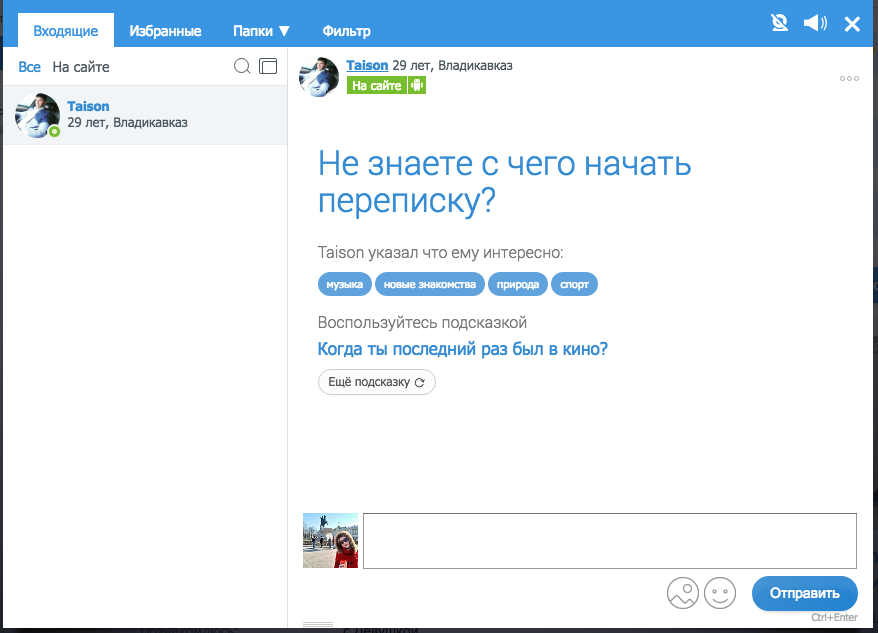Click the green На сайте status badge

click(376, 85)
